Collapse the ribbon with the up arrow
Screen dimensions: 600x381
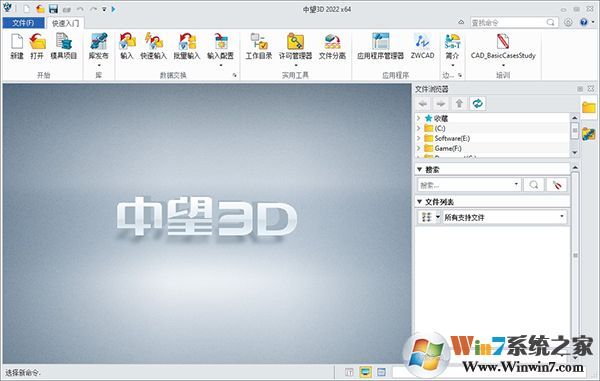click(461, 23)
